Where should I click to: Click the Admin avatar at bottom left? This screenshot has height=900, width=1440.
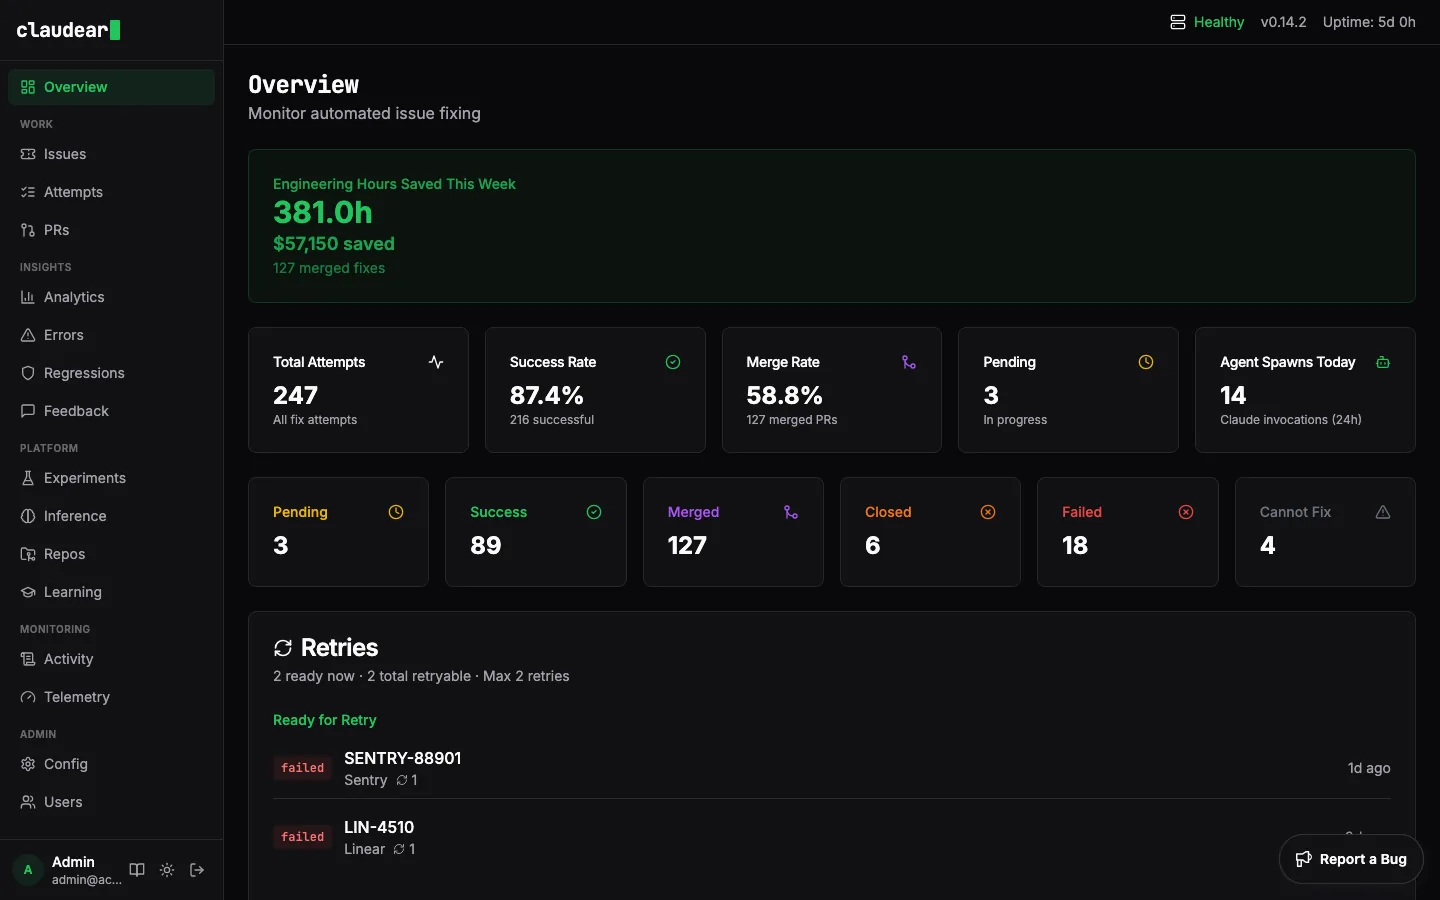pos(27,870)
